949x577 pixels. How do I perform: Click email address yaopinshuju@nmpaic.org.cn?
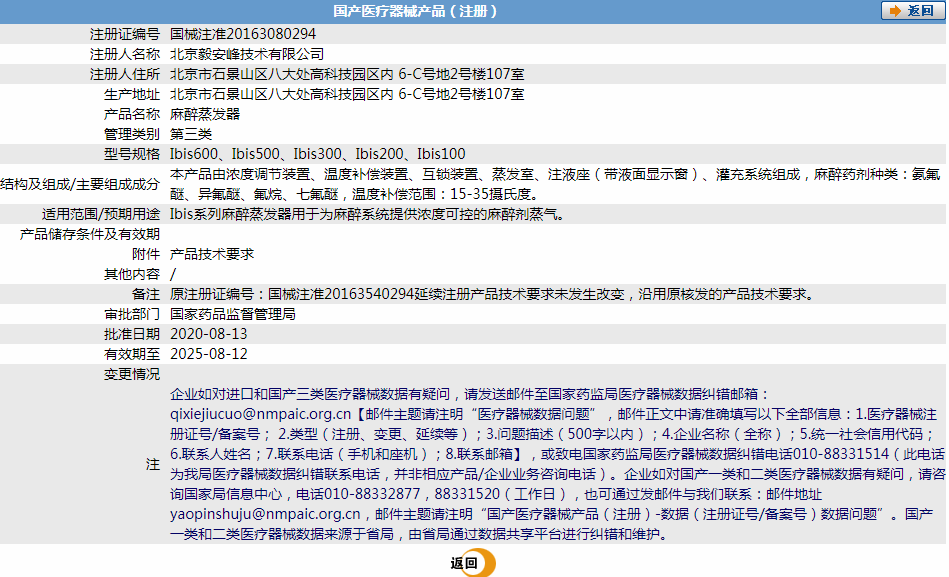pyautogui.click(x=265, y=514)
